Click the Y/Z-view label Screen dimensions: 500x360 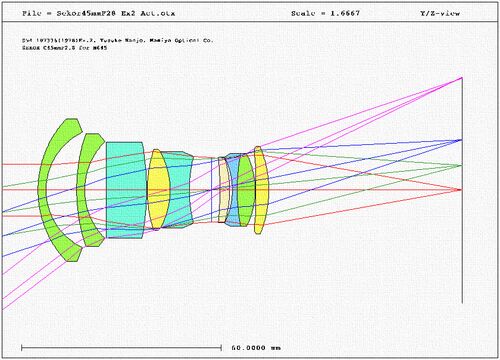point(440,13)
